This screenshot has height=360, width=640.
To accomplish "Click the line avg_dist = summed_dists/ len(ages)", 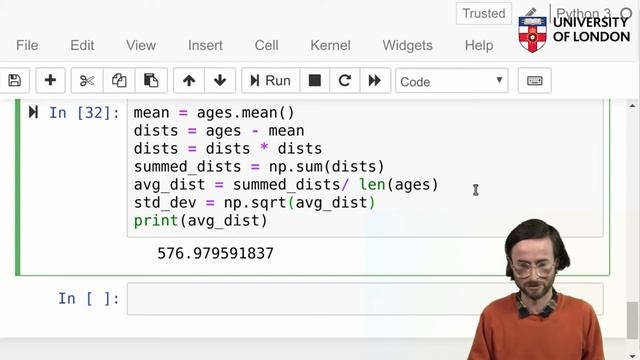I will [286, 185].
